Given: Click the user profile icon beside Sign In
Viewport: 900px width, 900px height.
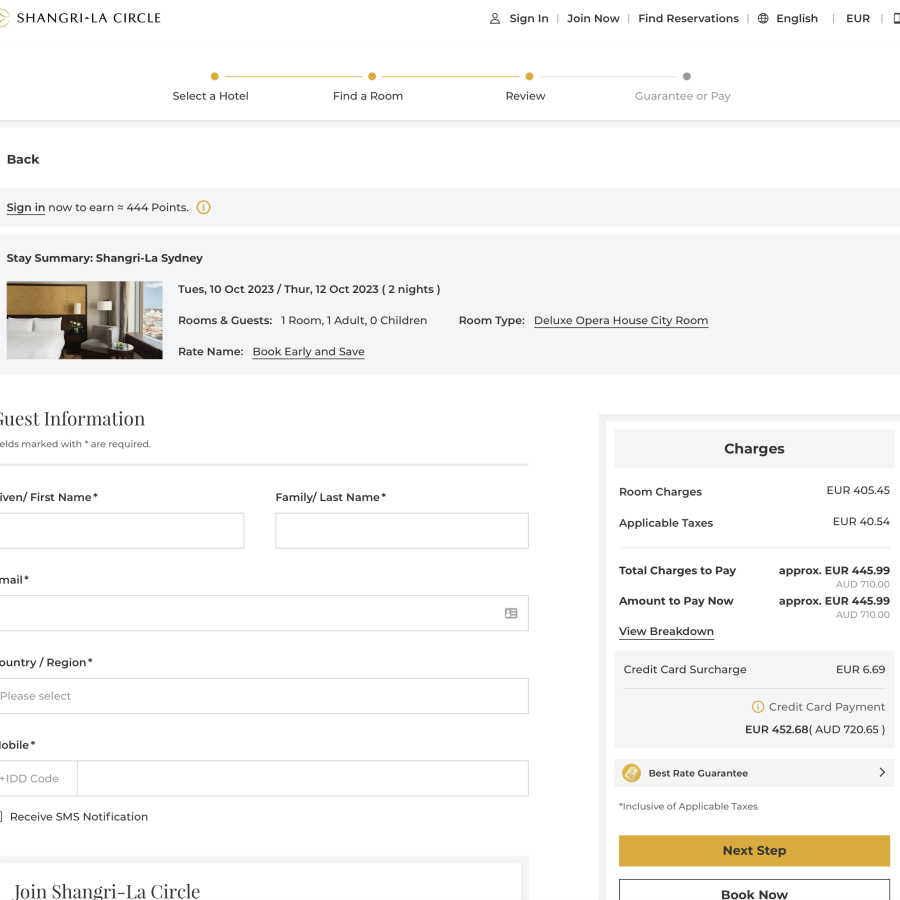Looking at the screenshot, I should pyautogui.click(x=495, y=18).
